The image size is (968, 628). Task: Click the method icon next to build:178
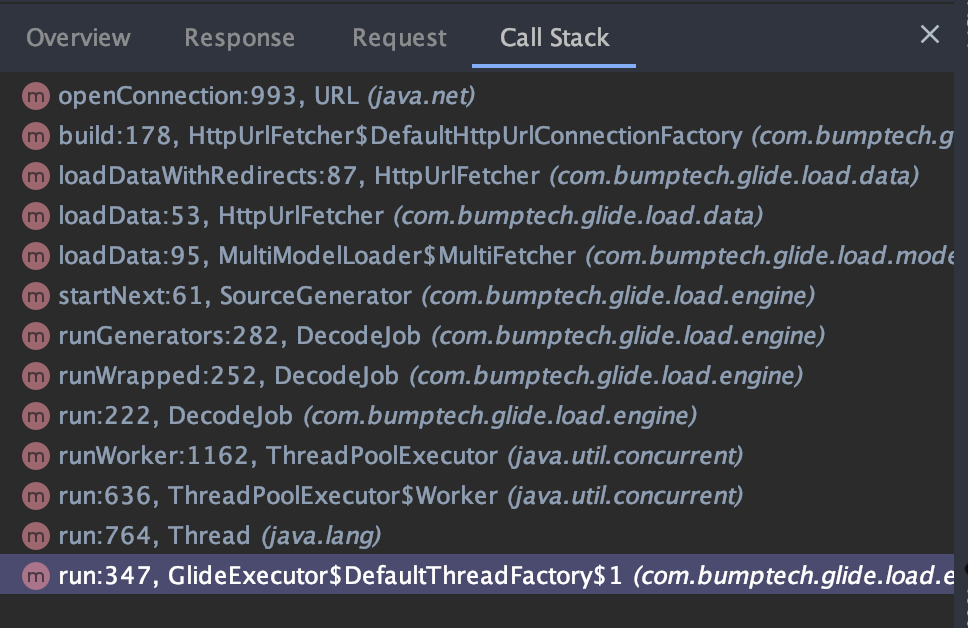pyautogui.click(x=36, y=136)
